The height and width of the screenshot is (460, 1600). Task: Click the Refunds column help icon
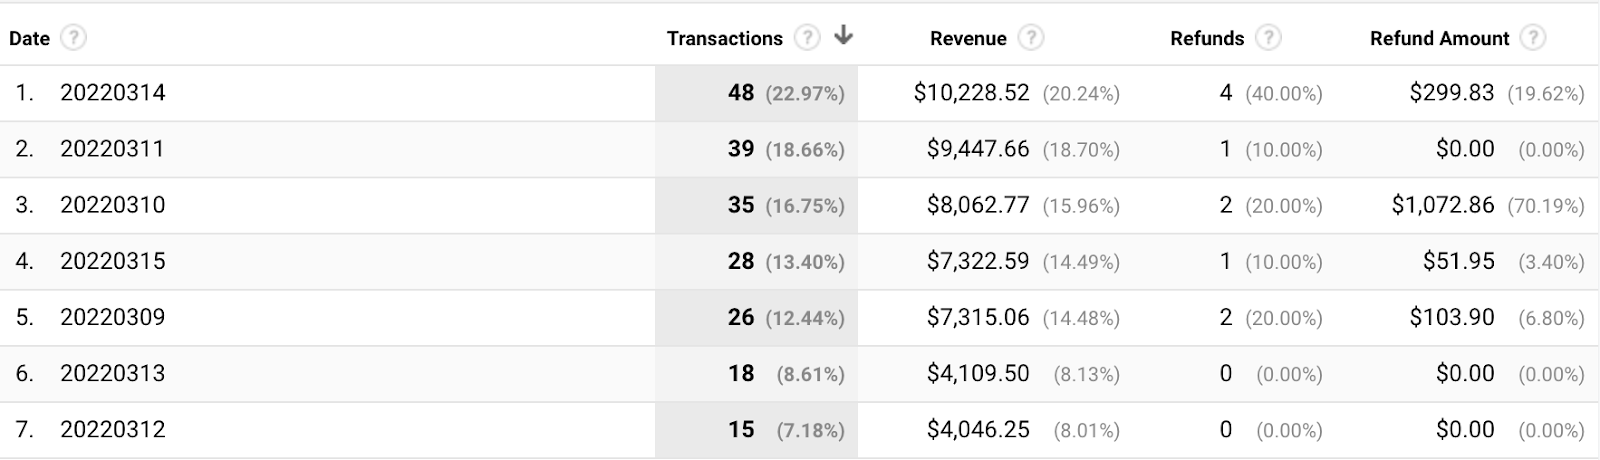[x=1268, y=38]
